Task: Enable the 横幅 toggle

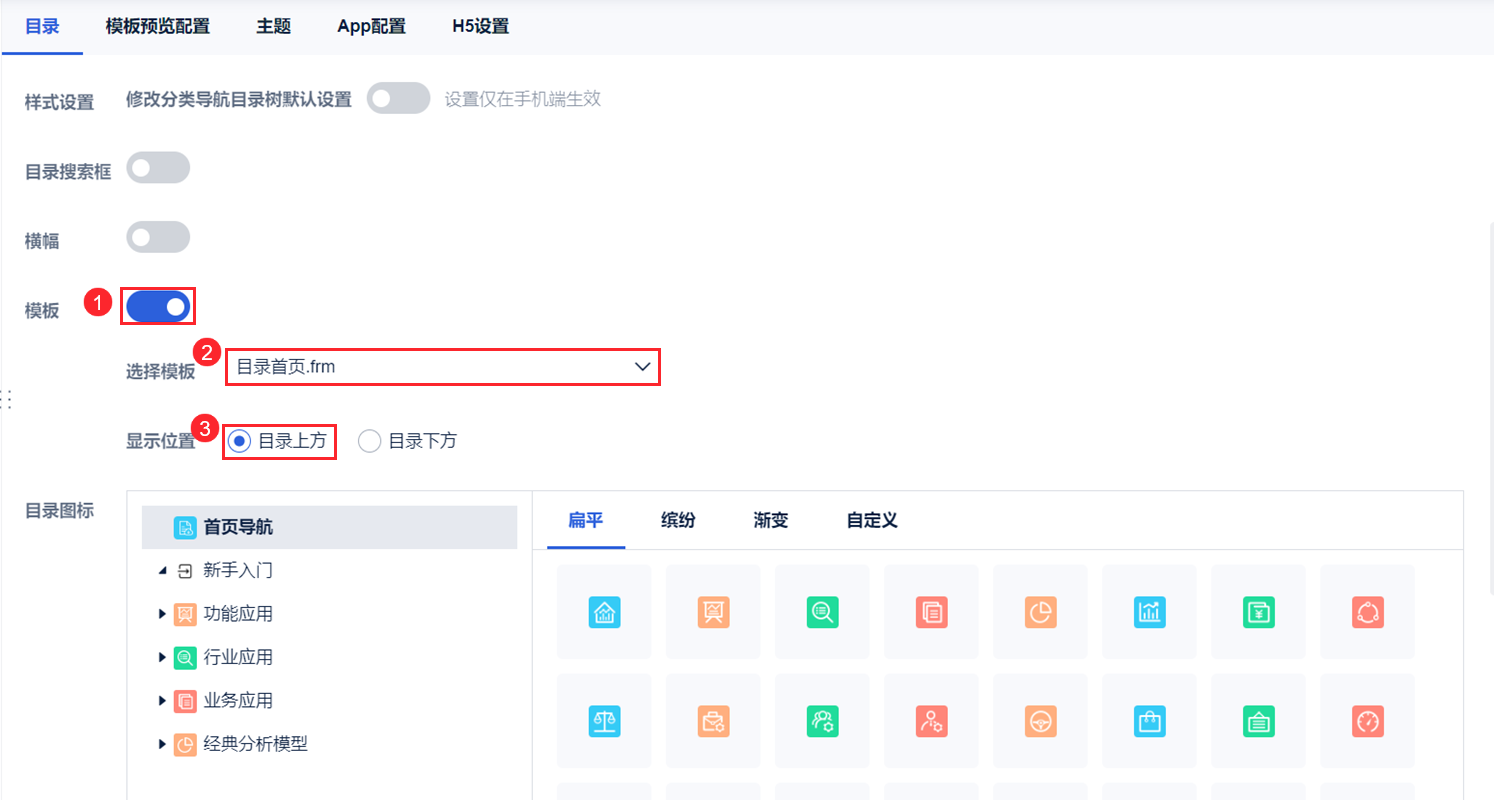Action: (x=158, y=237)
